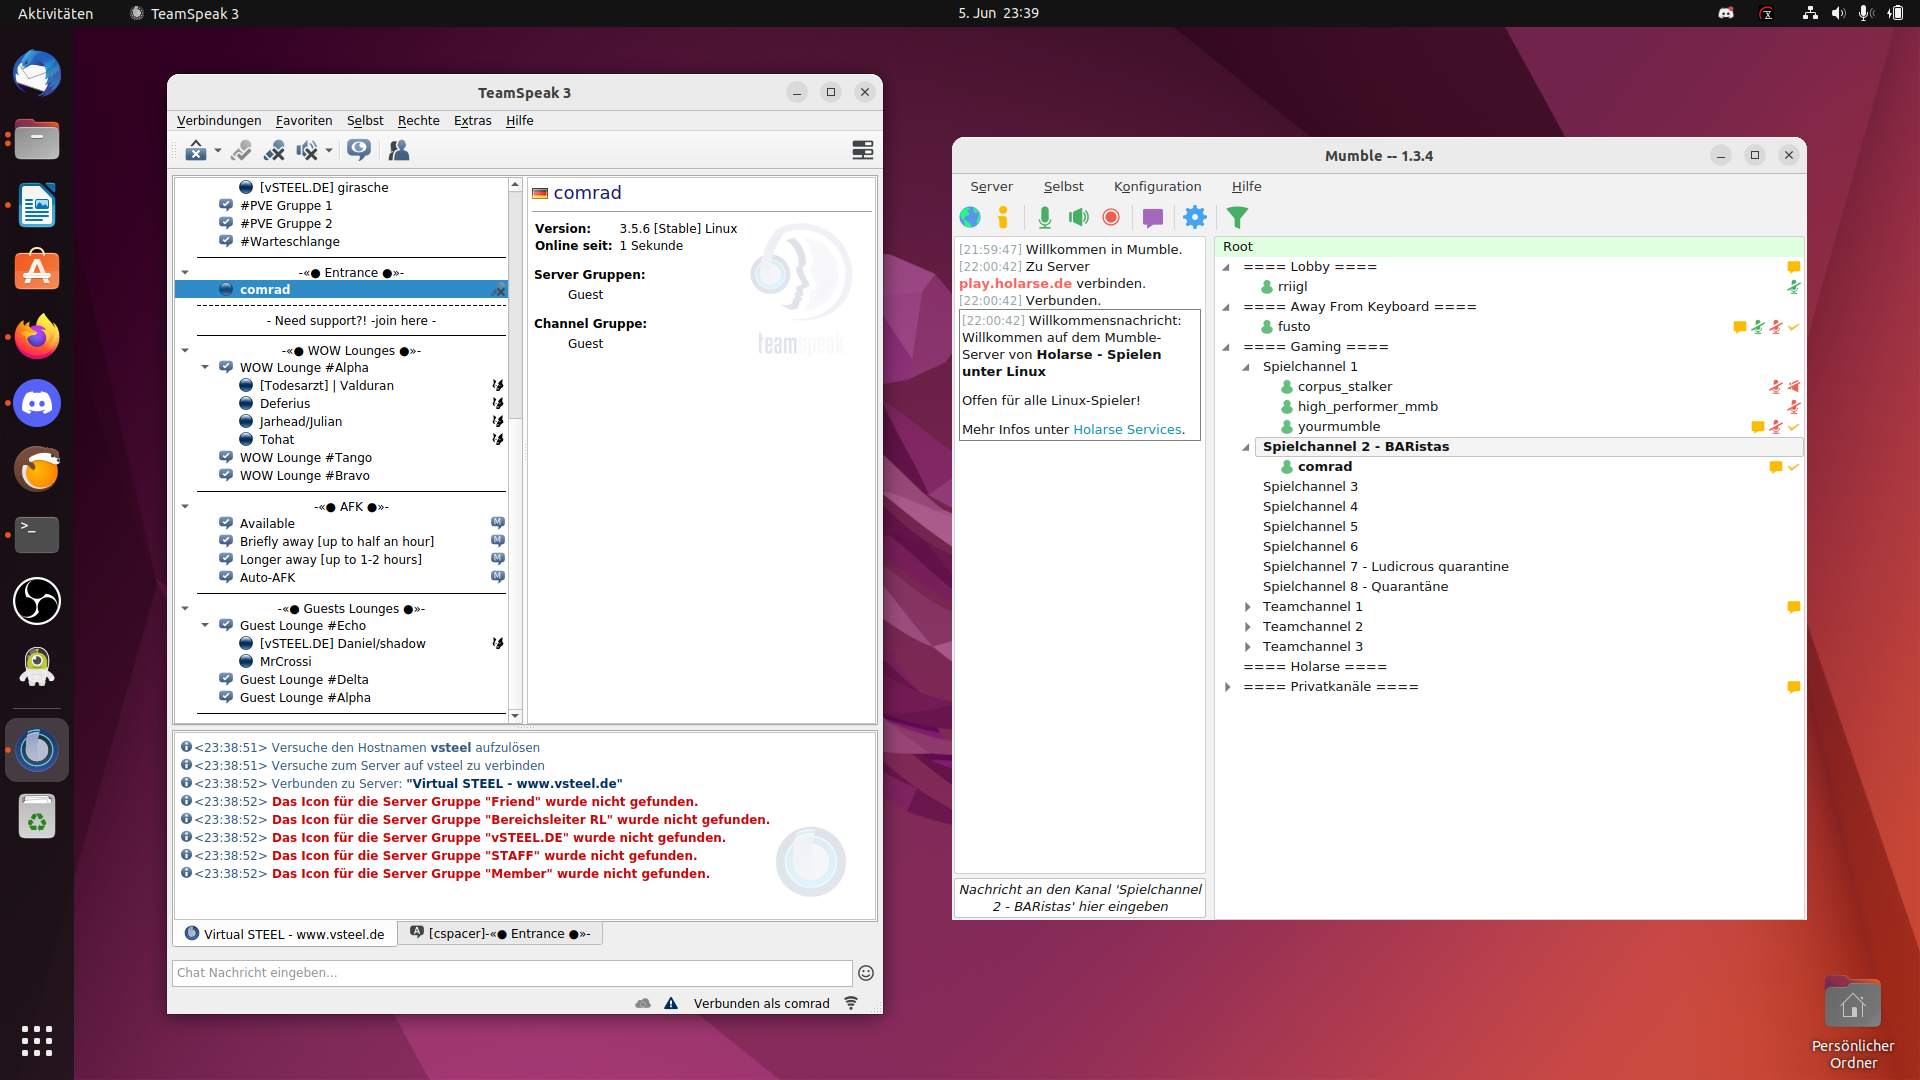Collapse Gaming channel in Mumble

tap(1227, 347)
